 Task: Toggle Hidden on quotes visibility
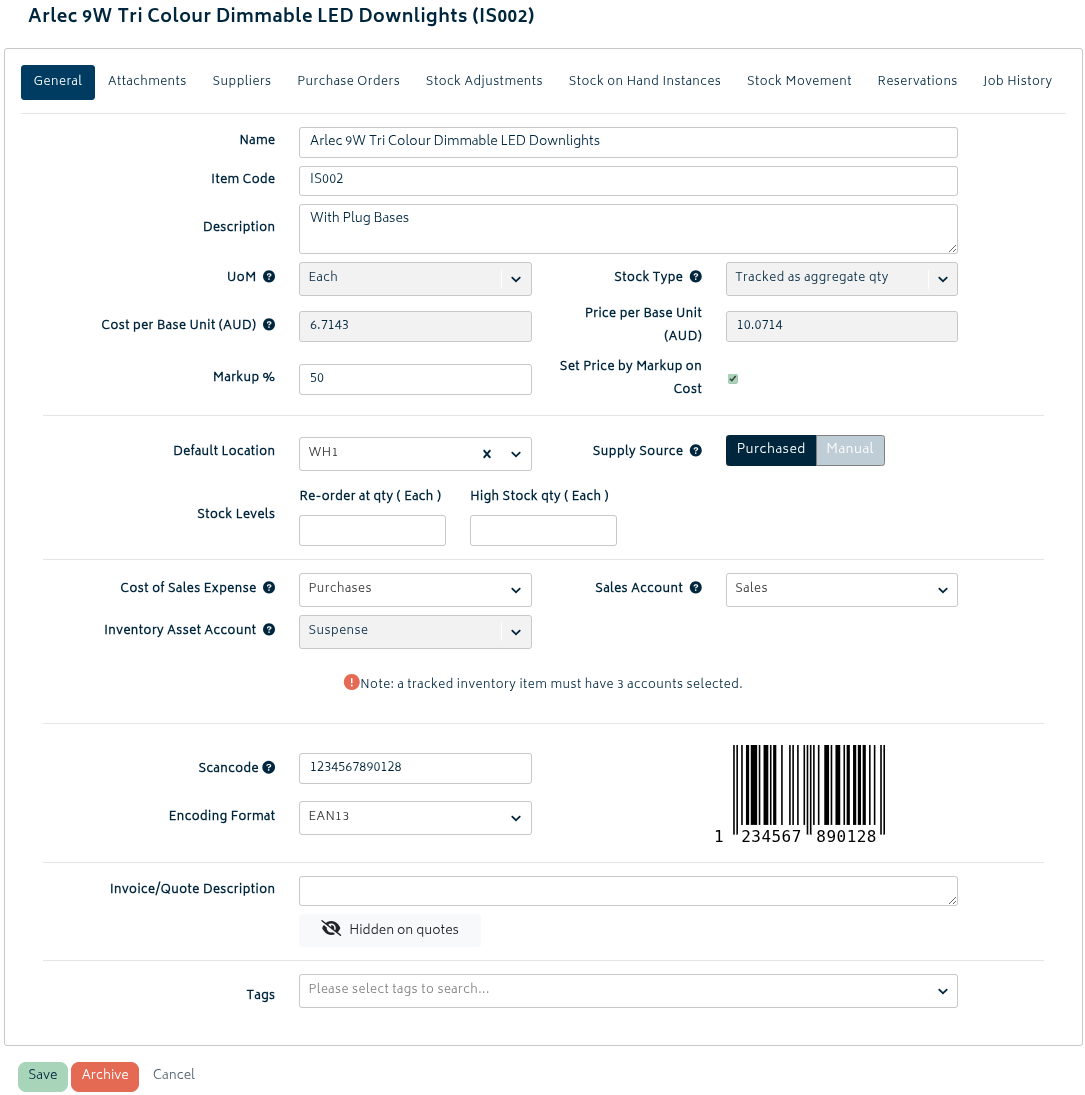(389, 930)
